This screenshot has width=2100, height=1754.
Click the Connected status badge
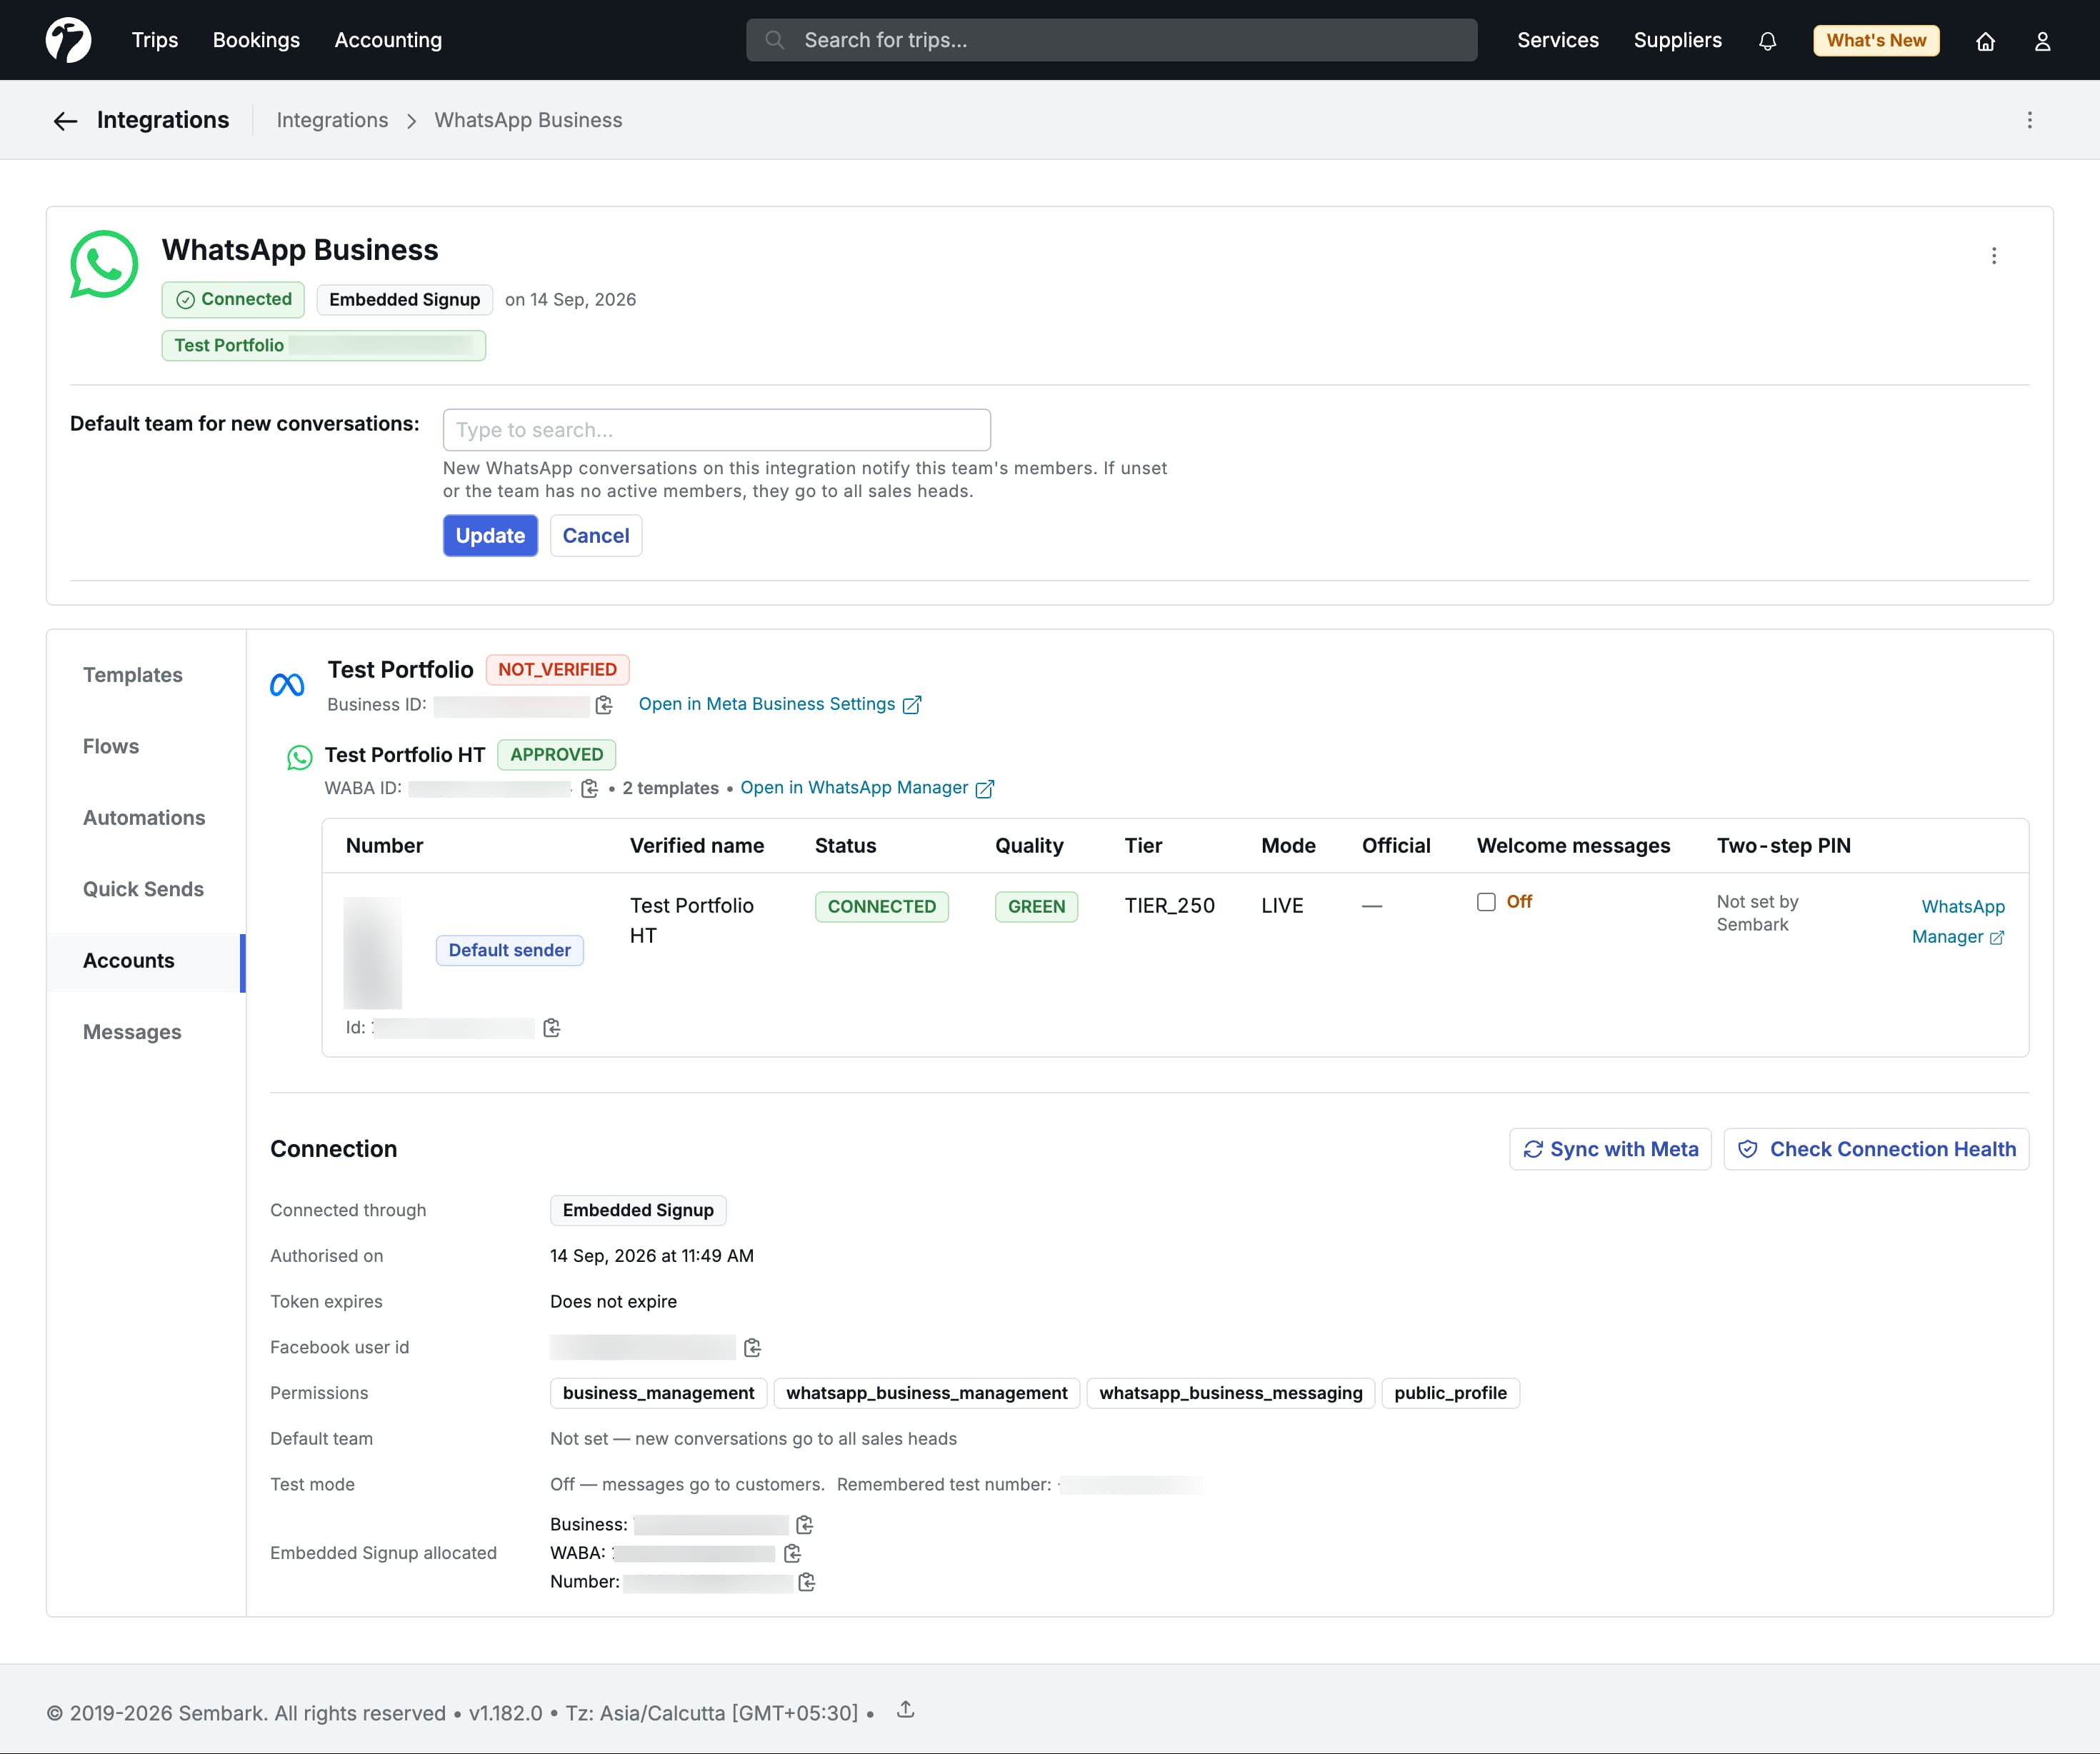click(233, 300)
